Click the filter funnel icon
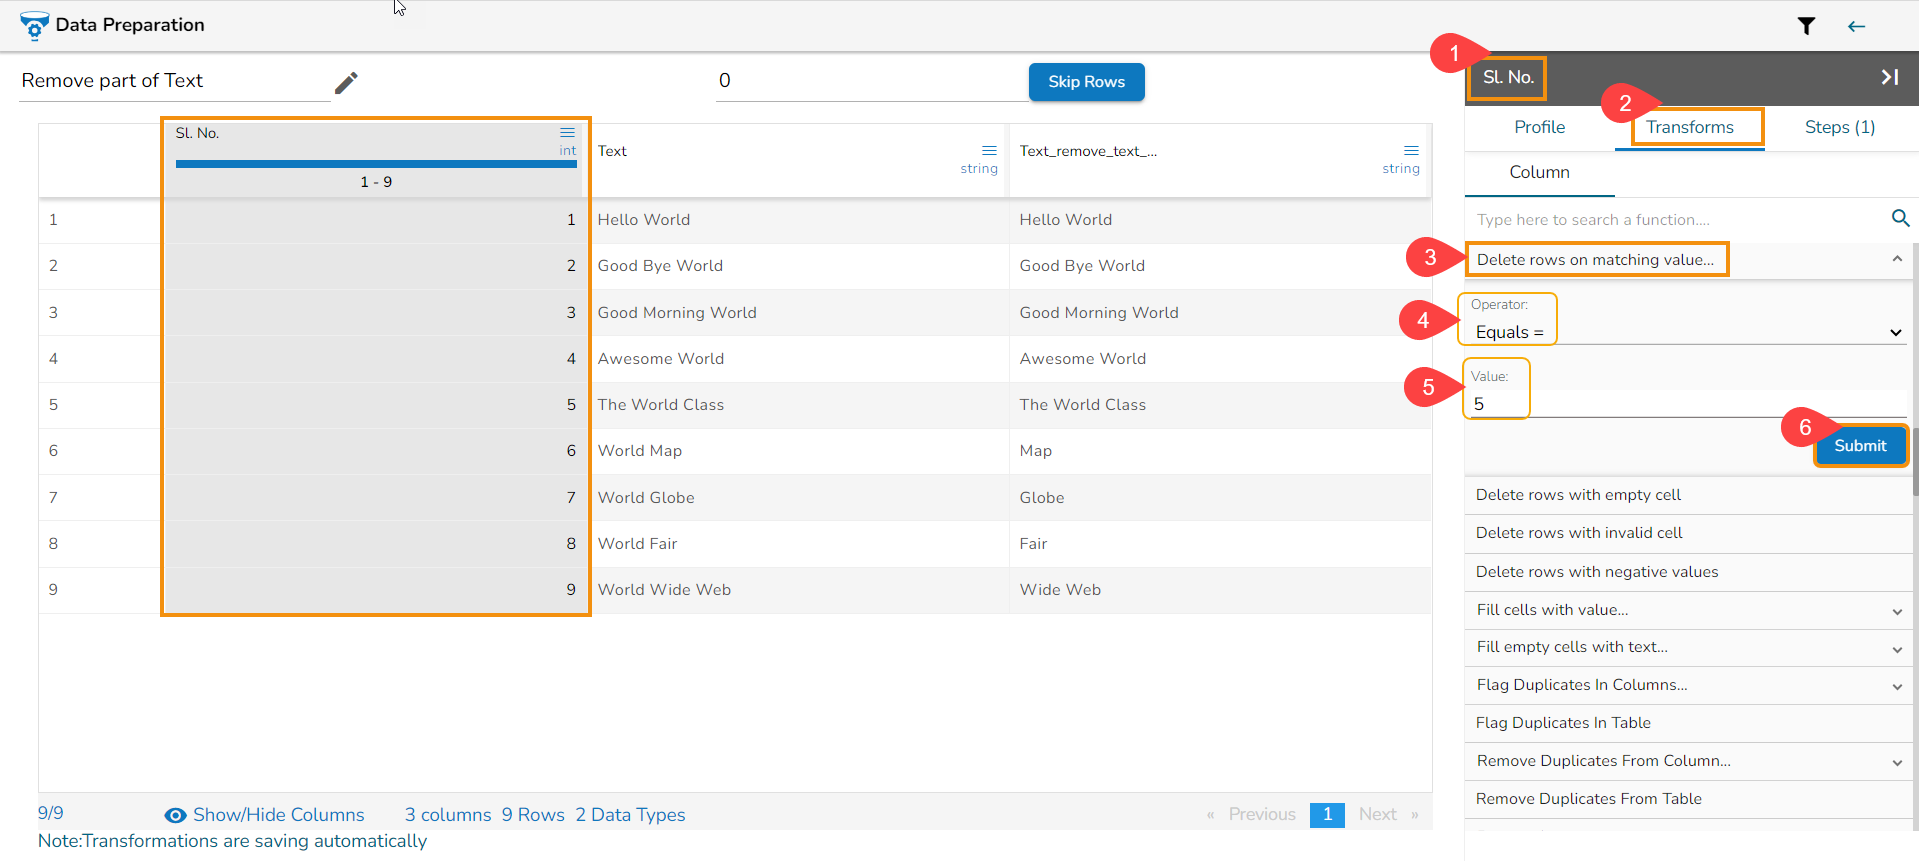1919x861 pixels. pyautogui.click(x=1806, y=26)
